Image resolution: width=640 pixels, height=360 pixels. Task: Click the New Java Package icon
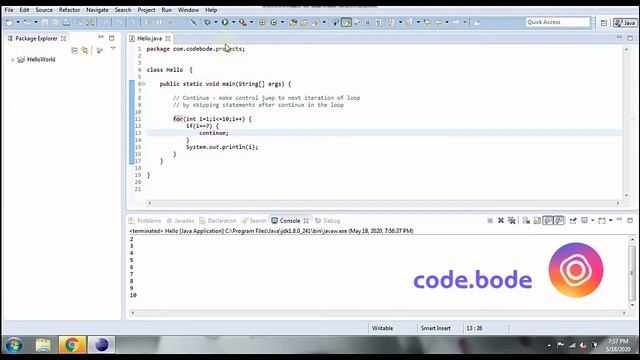[x=262, y=22]
